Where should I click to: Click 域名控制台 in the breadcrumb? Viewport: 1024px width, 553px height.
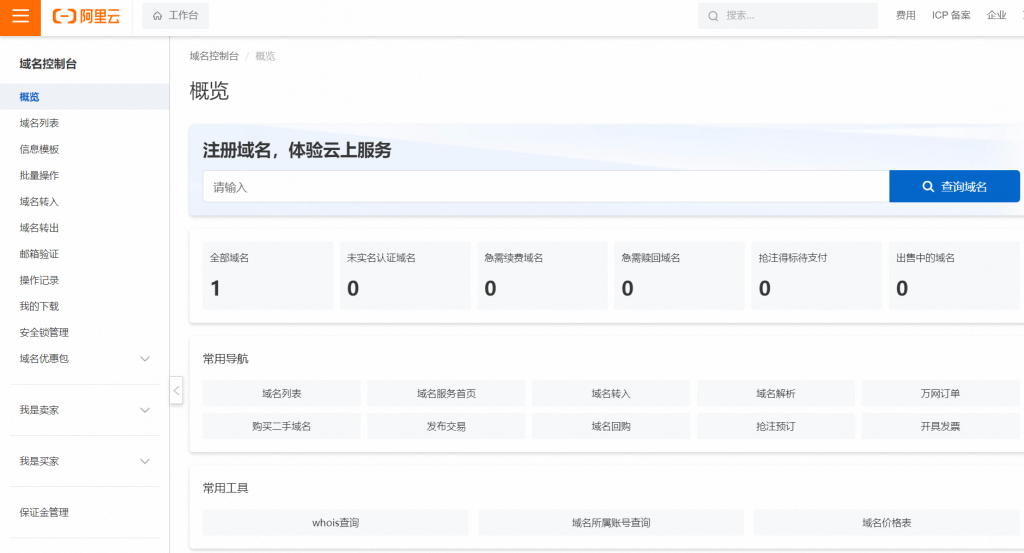click(x=214, y=56)
